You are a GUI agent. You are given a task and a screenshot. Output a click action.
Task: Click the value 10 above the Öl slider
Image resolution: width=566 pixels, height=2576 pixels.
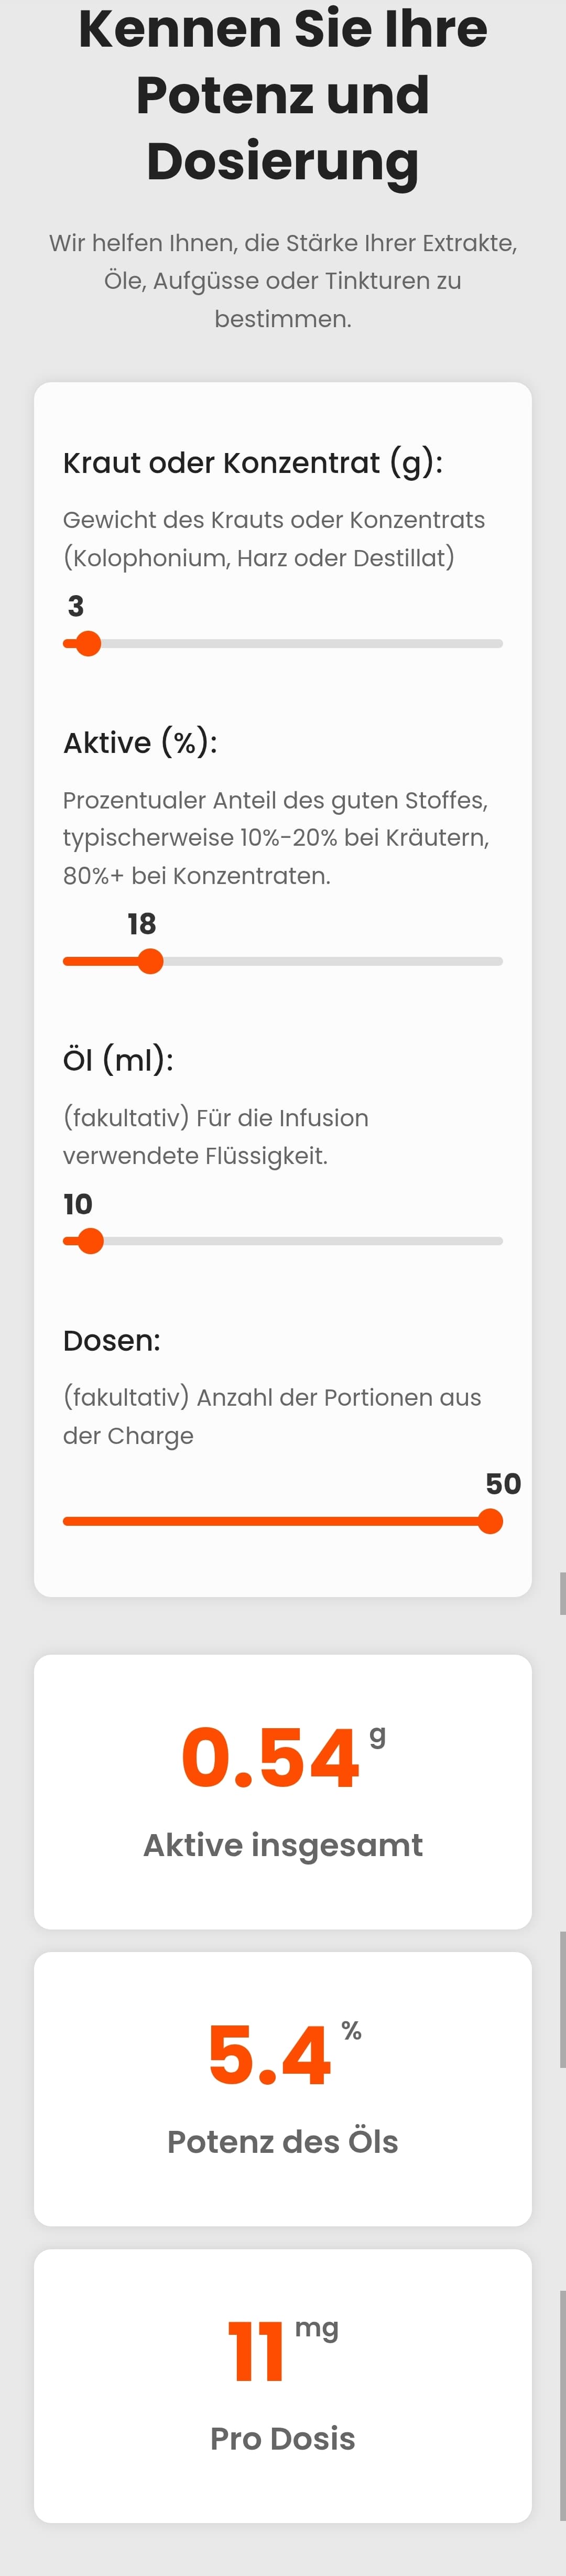tap(78, 1204)
